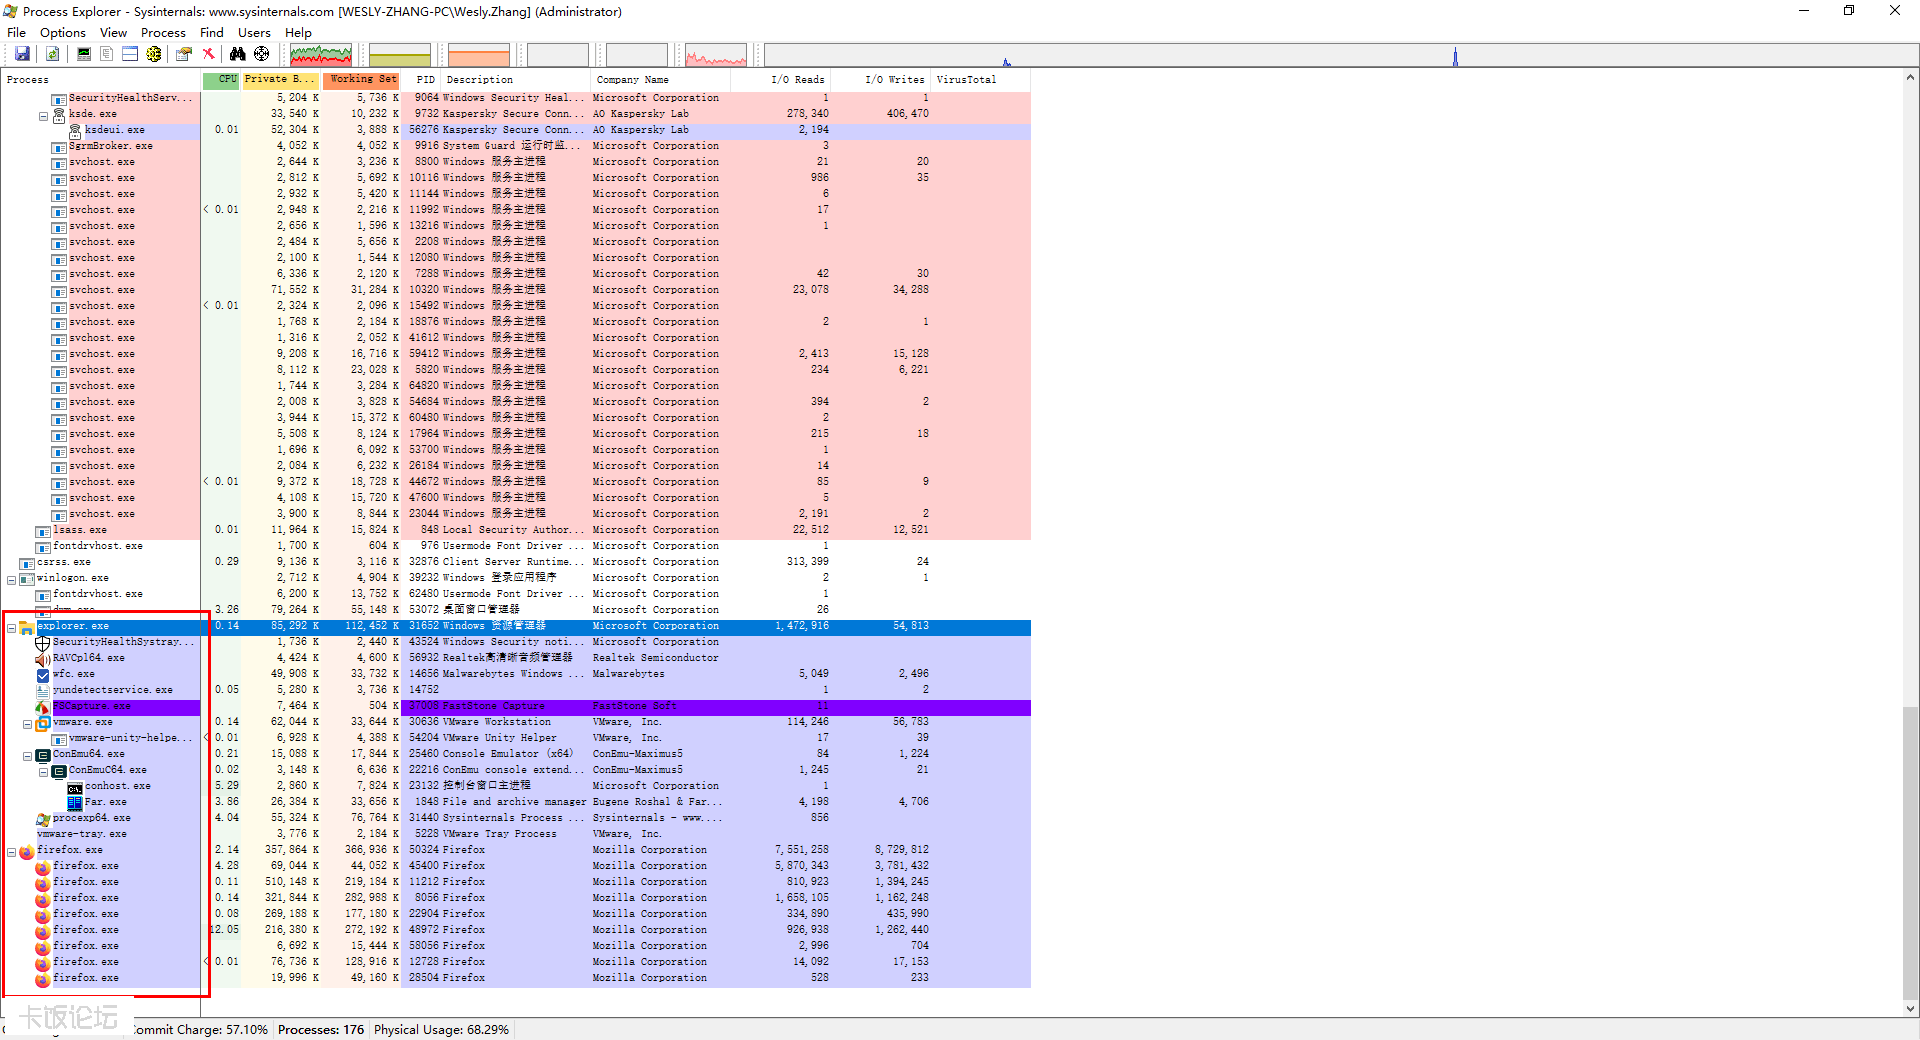Open the Help menu
This screenshot has height=1040, width=1920.
[x=298, y=32]
